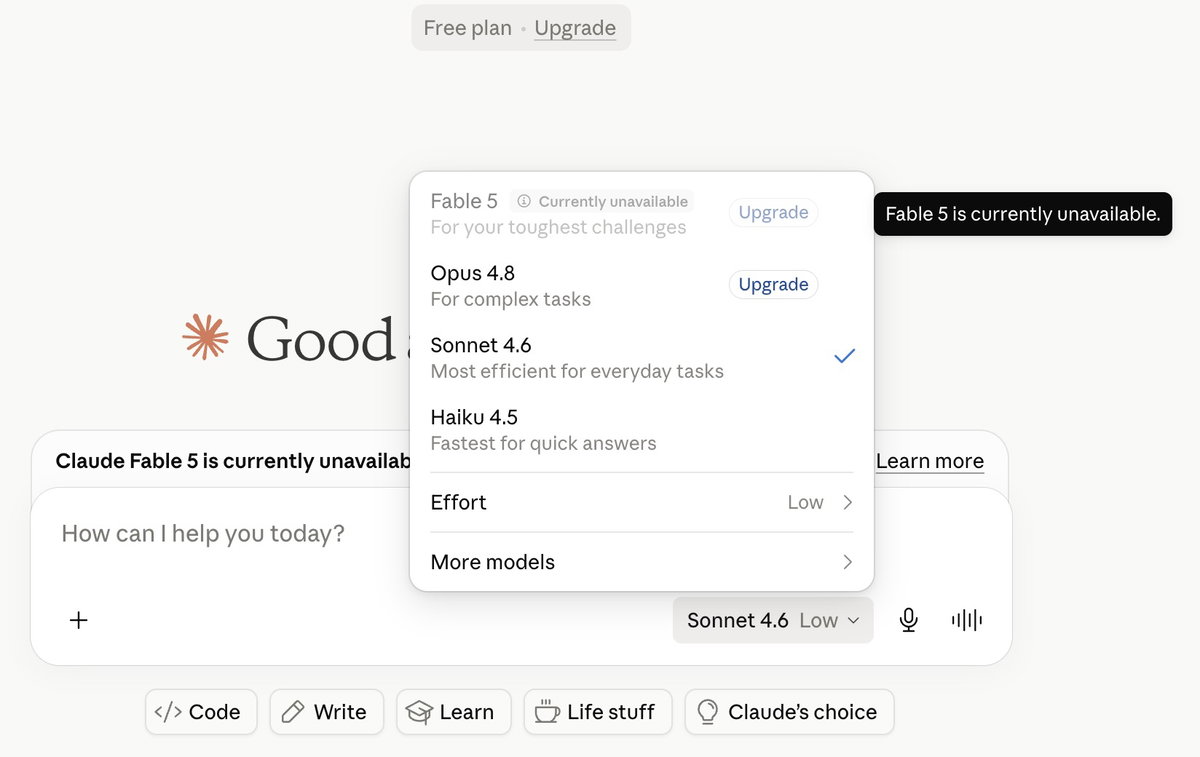Click the Code brackets icon
The height and width of the screenshot is (757, 1200).
coord(168,712)
